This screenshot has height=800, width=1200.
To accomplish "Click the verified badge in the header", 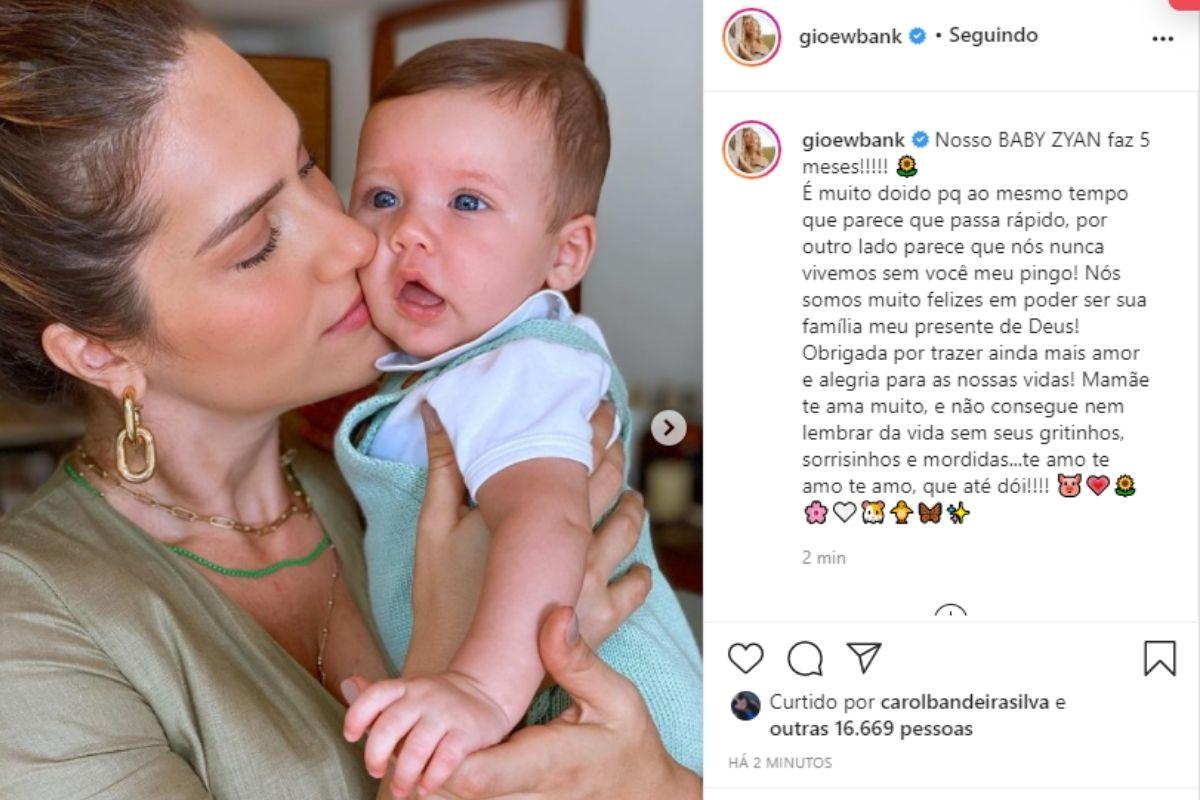I will coord(917,37).
